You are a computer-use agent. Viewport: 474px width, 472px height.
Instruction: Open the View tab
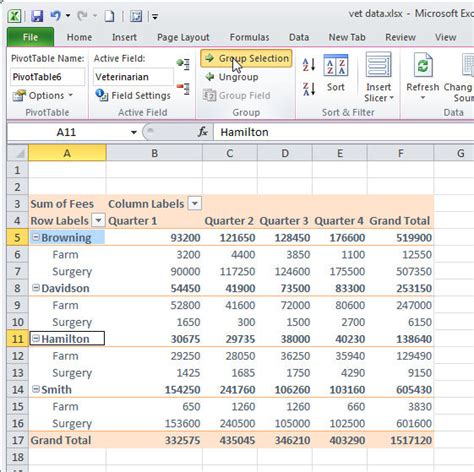click(x=445, y=37)
